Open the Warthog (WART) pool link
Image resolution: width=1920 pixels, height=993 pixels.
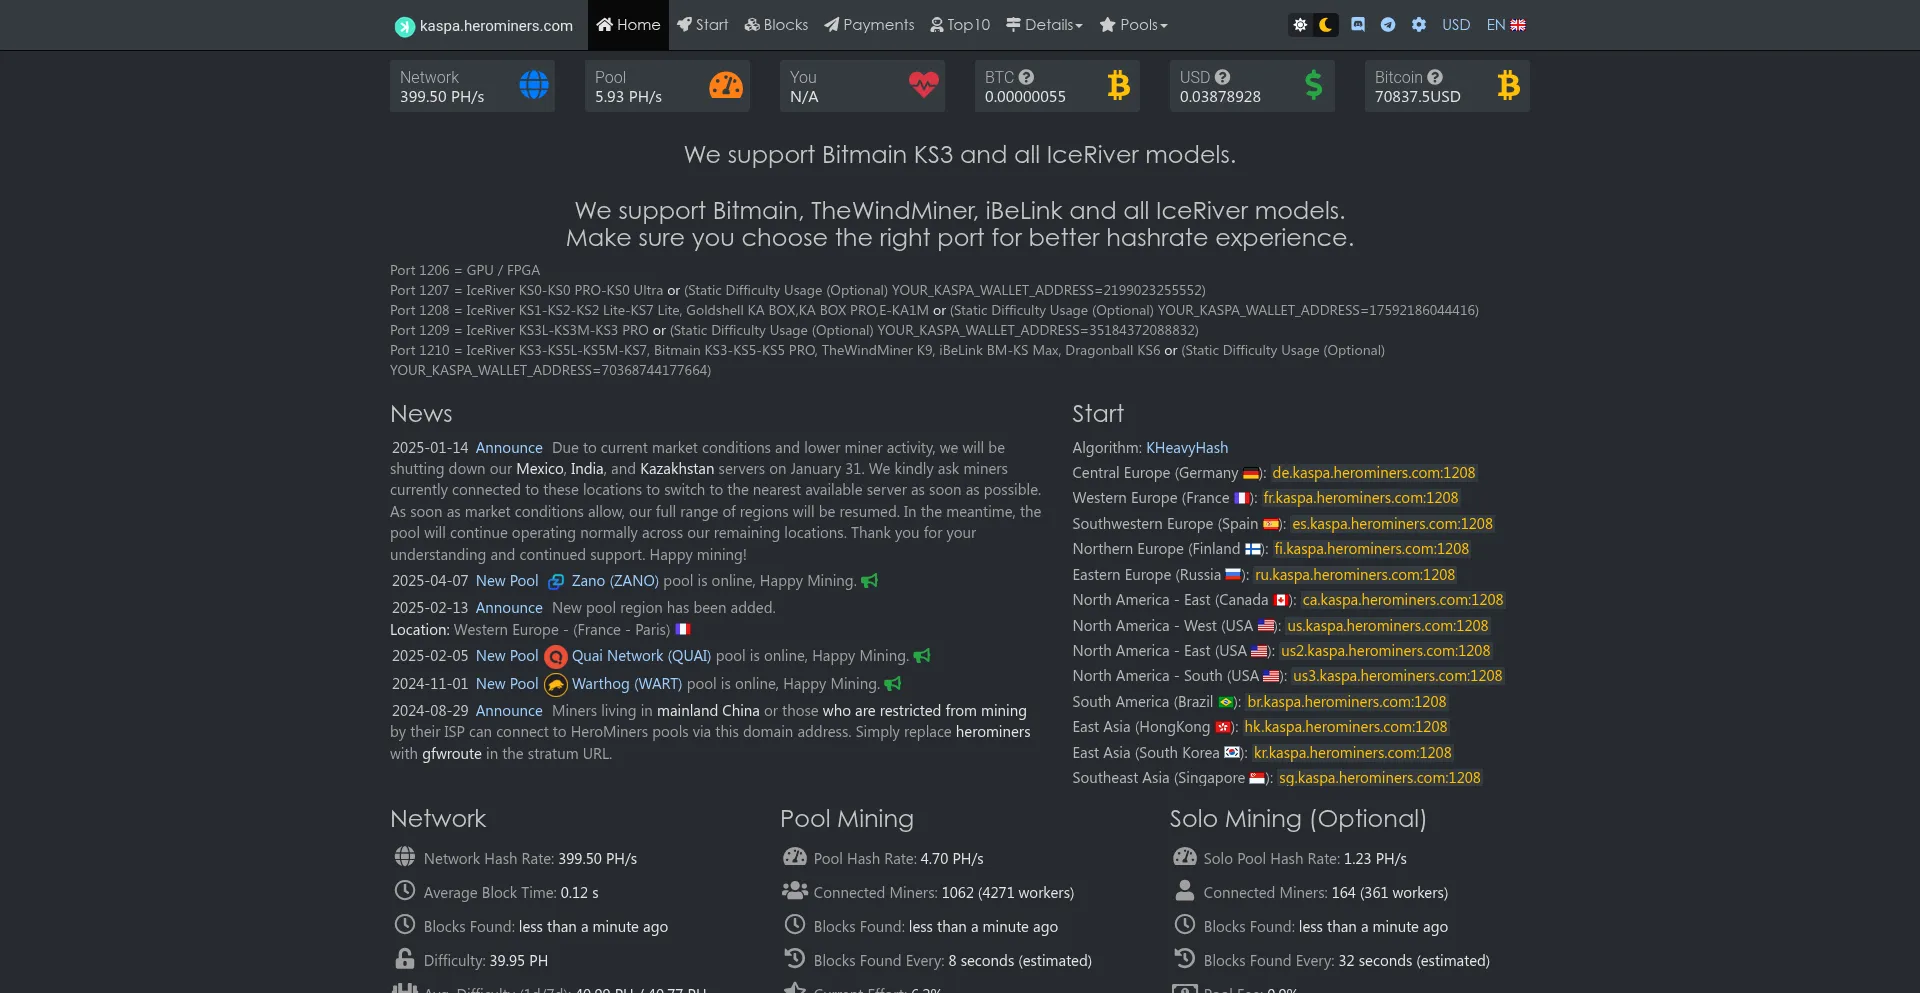click(x=627, y=684)
